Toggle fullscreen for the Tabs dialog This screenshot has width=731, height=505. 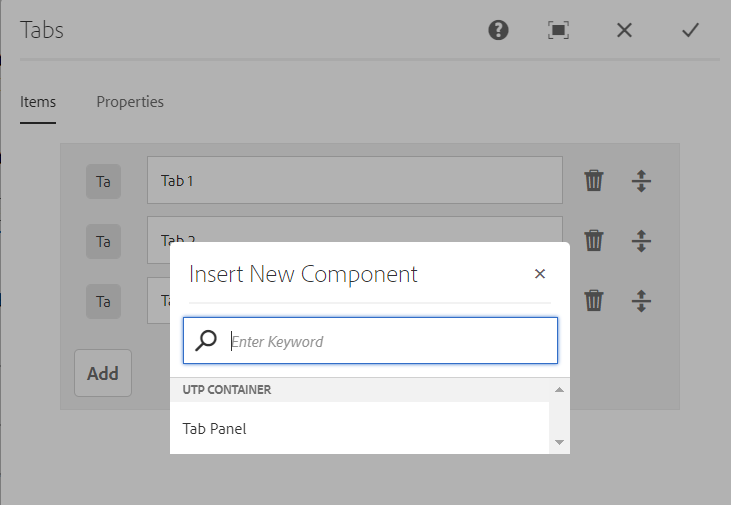point(559,30)
